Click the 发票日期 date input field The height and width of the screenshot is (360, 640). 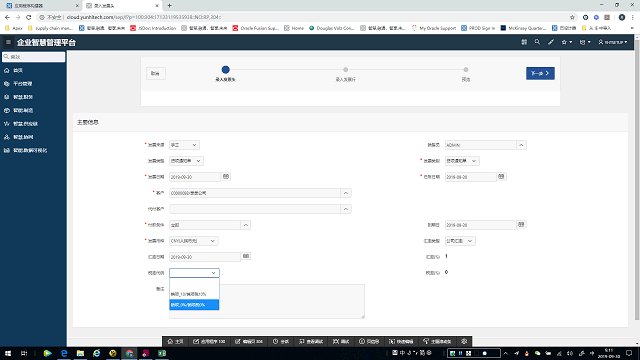pyautogui.click(x=195, y=177)
